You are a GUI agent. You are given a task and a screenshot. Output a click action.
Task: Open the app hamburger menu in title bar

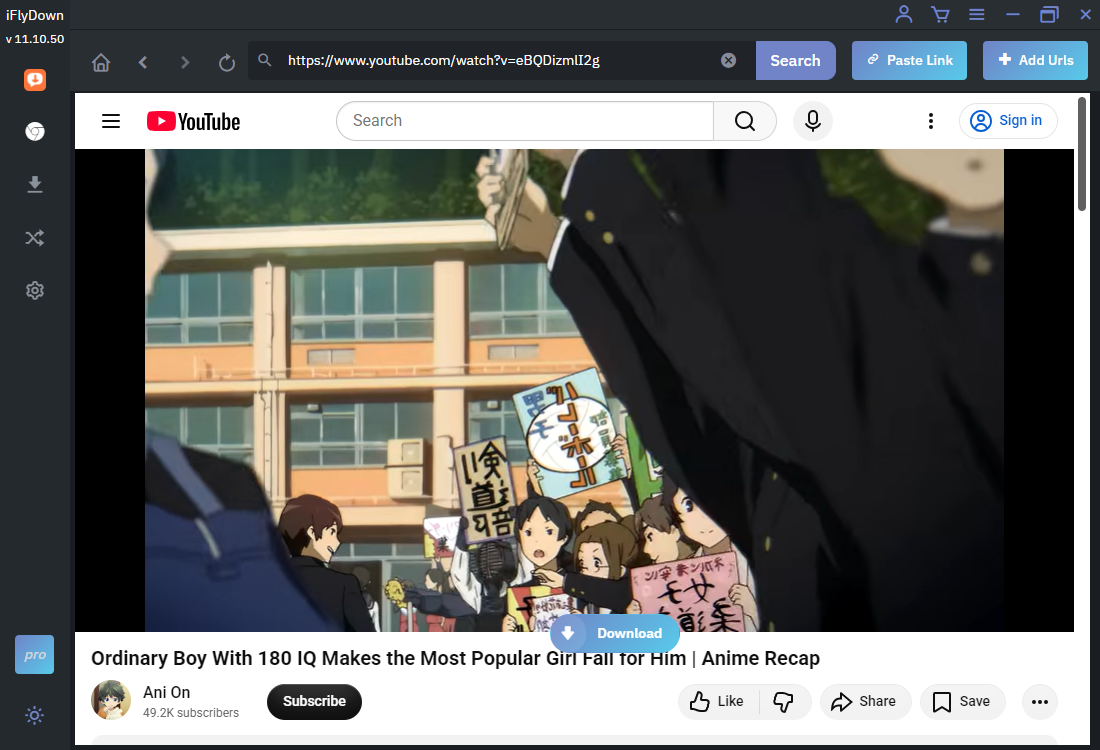[977, 14]
